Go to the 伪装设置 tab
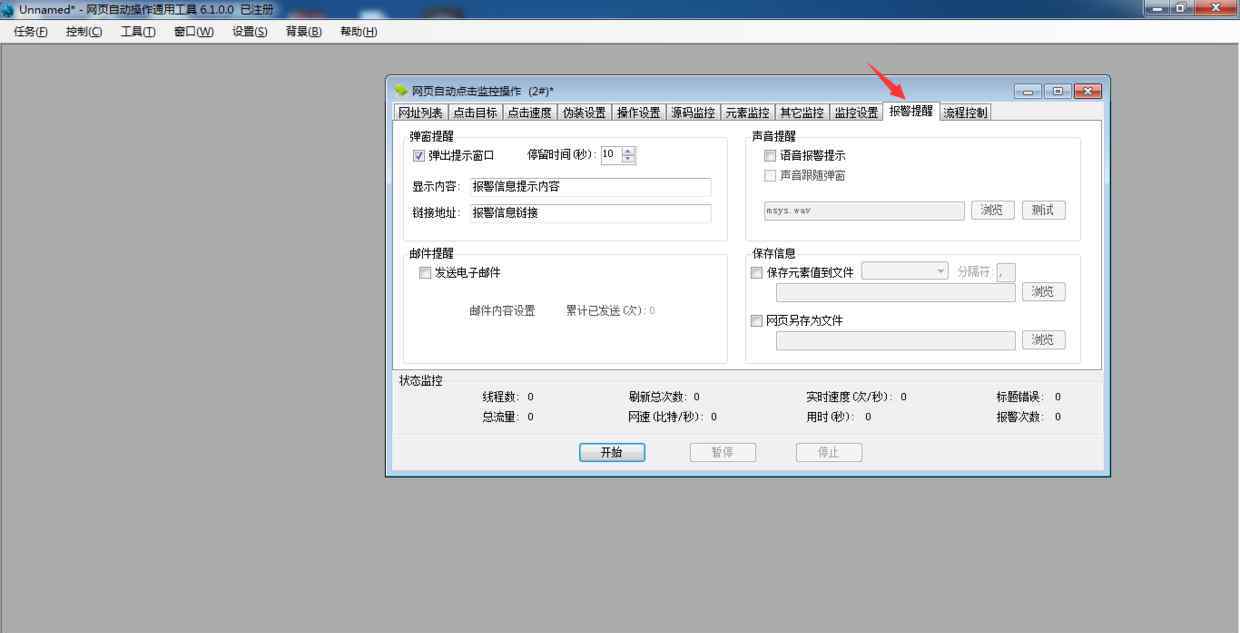The height and width of the screenshot is (633, 1240). pos(584,113)
